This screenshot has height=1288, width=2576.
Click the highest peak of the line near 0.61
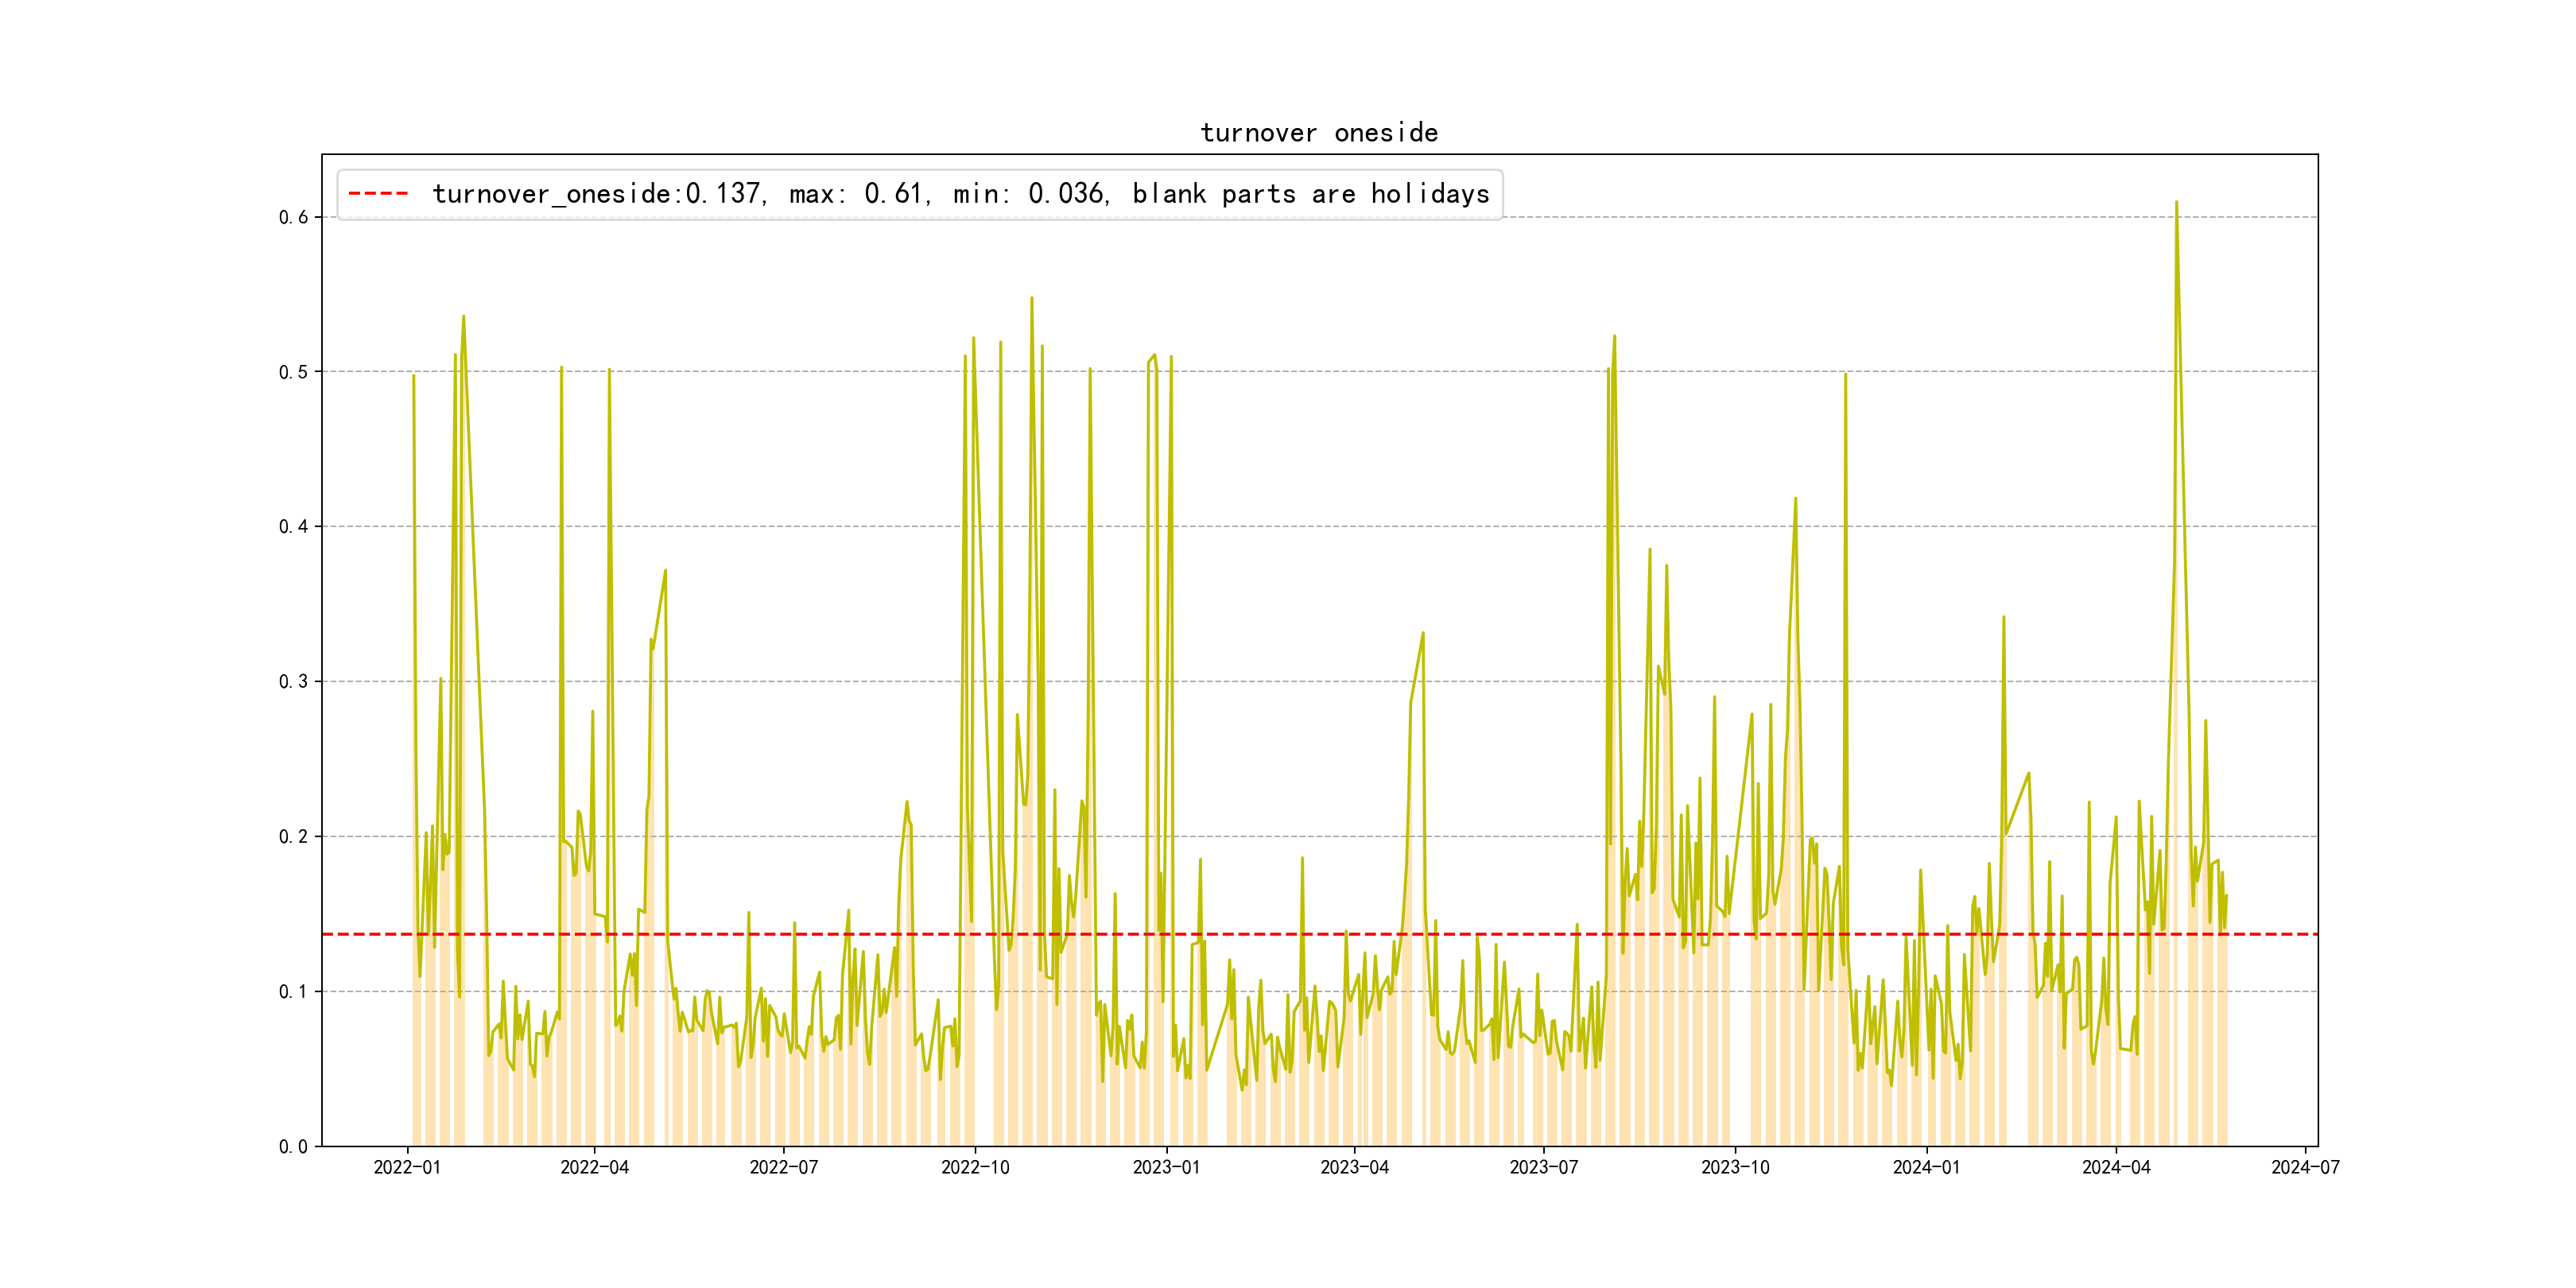pos(2175,203)
